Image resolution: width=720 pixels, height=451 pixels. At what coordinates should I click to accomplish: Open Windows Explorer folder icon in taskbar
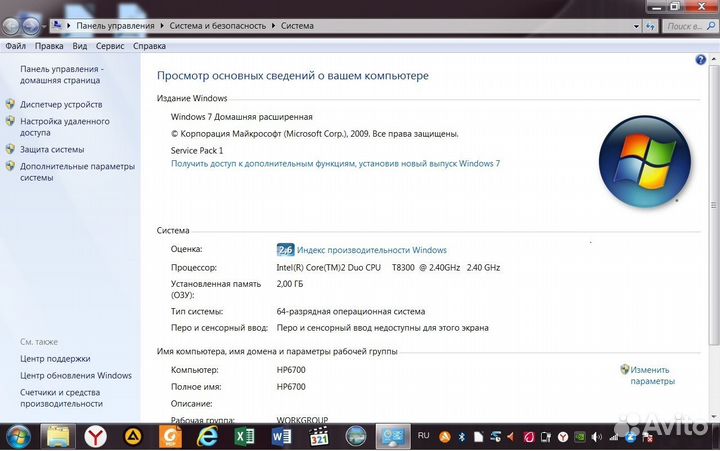[x=59, y=436]
